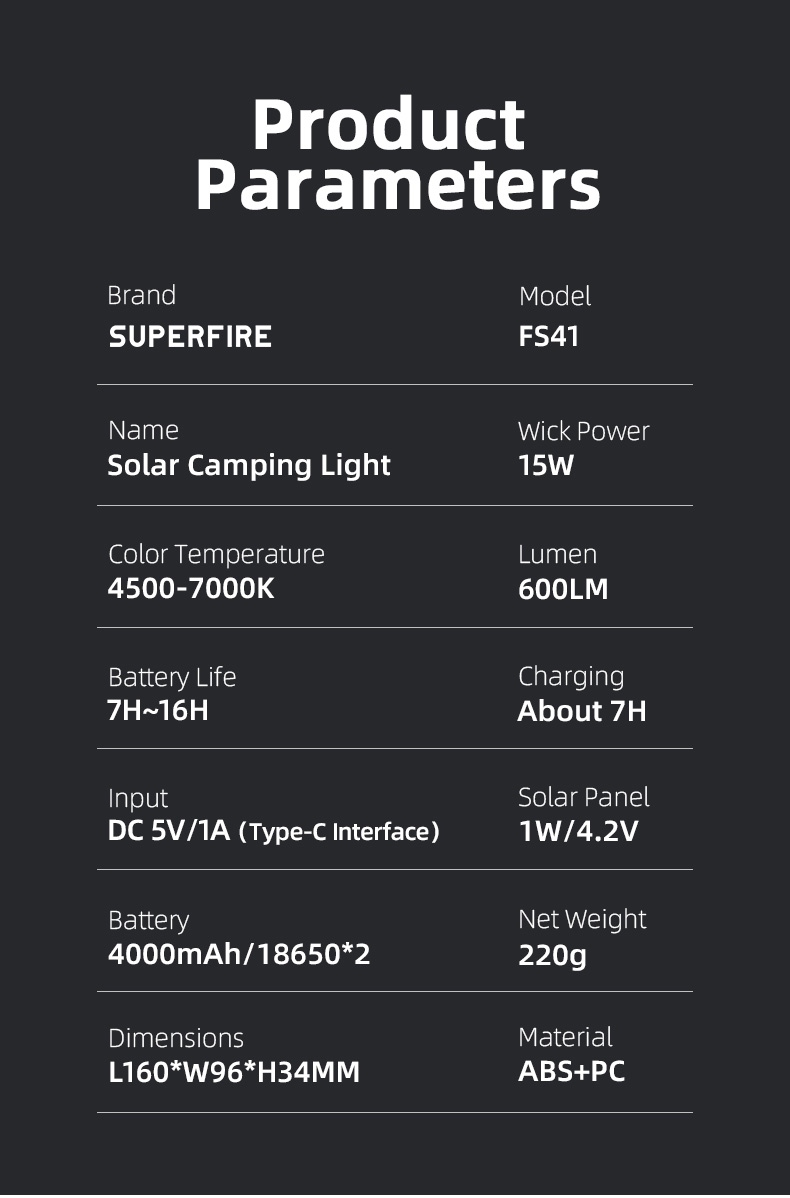Click the Color Temperature label
The image size is (790, 1198).
pyautogui.click(x=216, y=554)
